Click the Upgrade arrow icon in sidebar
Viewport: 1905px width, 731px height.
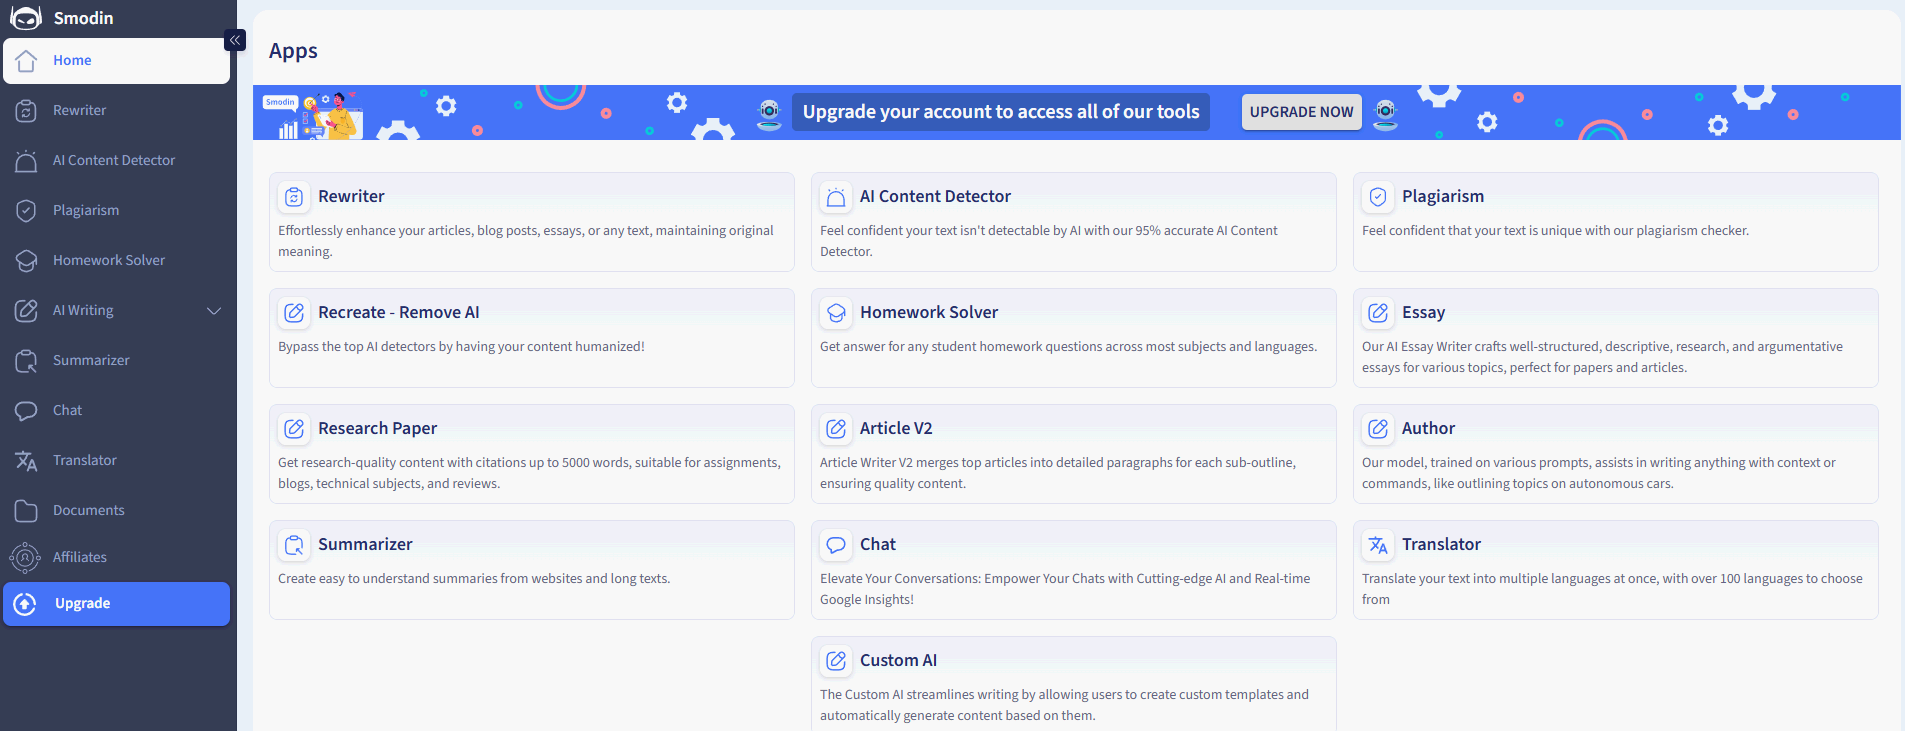tap(26, 604)
